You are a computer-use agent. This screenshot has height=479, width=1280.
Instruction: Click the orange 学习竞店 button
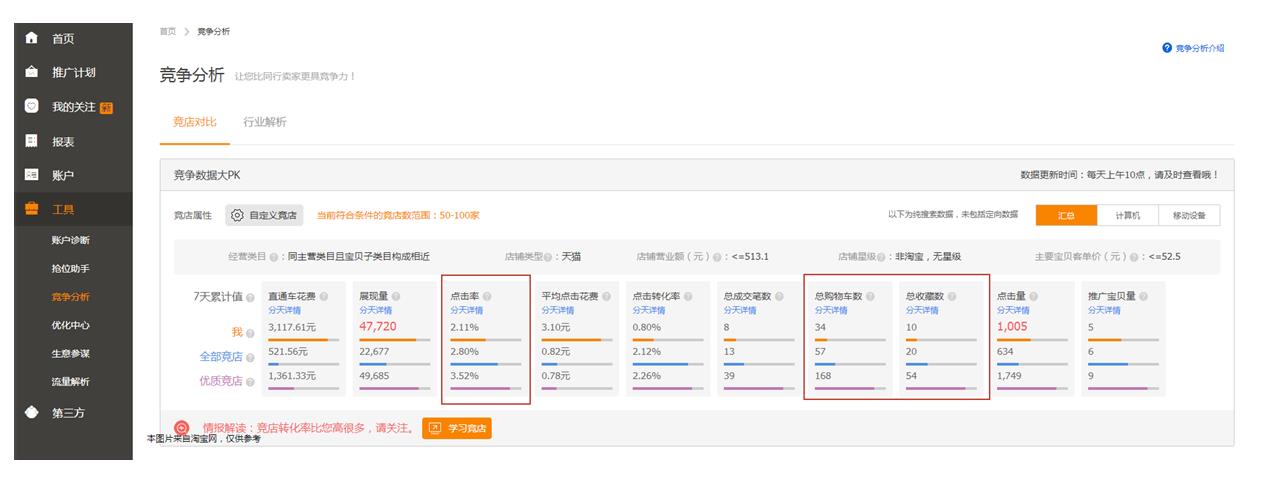click(457, 428)
